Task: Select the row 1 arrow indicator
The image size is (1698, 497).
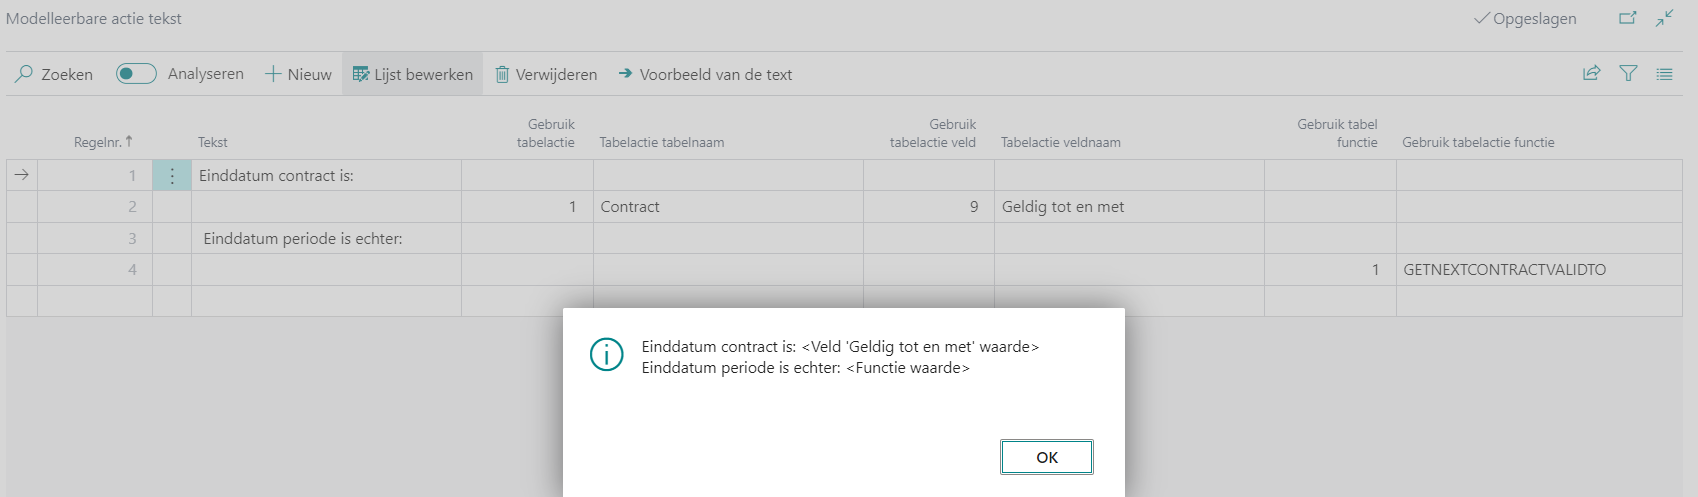Action: coord(22,175)
